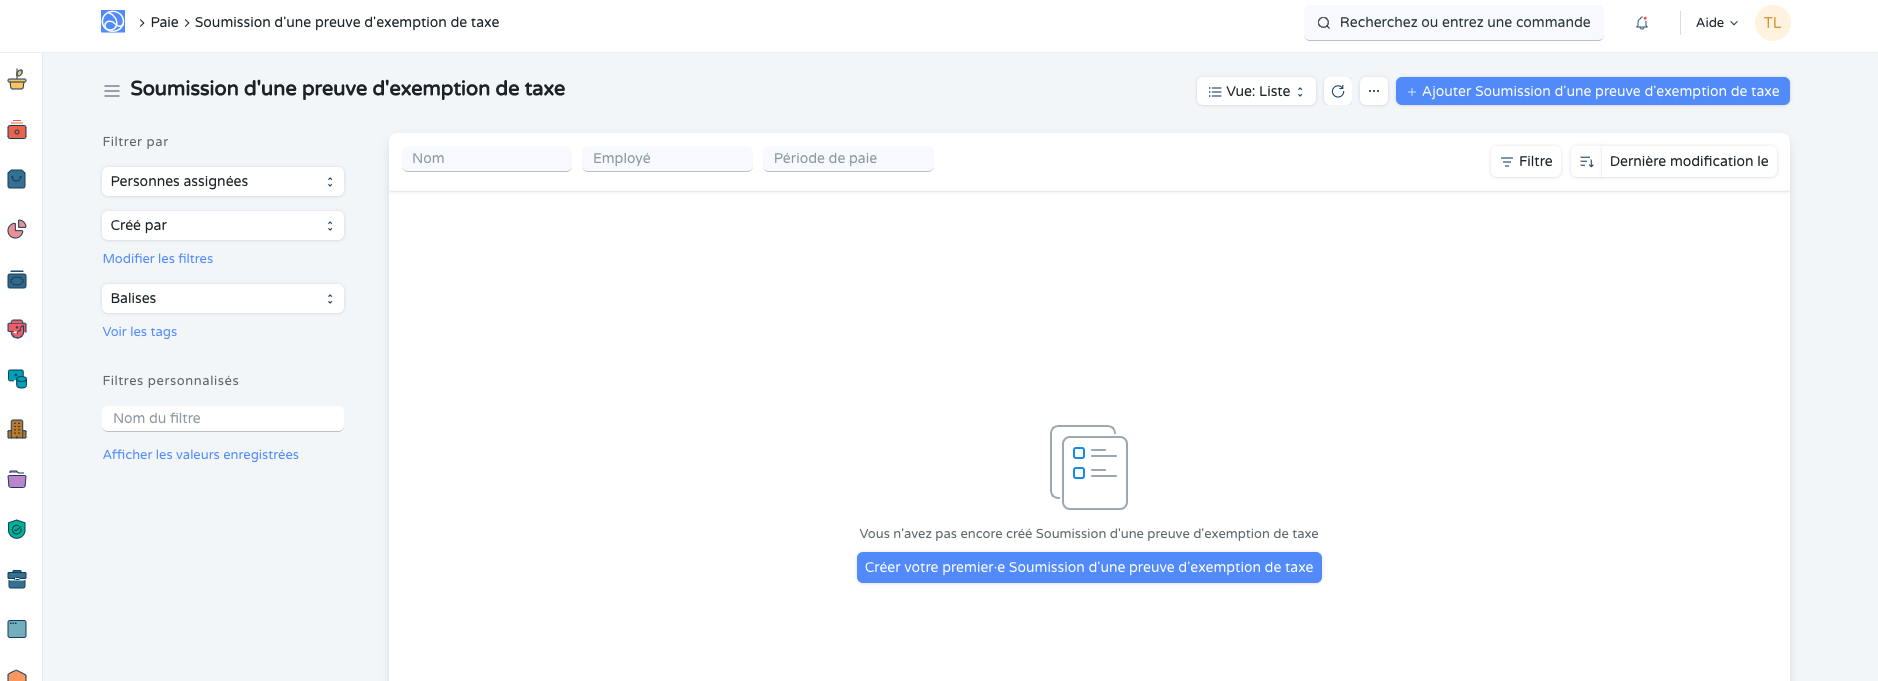Expand the Personnes assignées dropdown
1878x681 pixels.
(x=222, y=182)
